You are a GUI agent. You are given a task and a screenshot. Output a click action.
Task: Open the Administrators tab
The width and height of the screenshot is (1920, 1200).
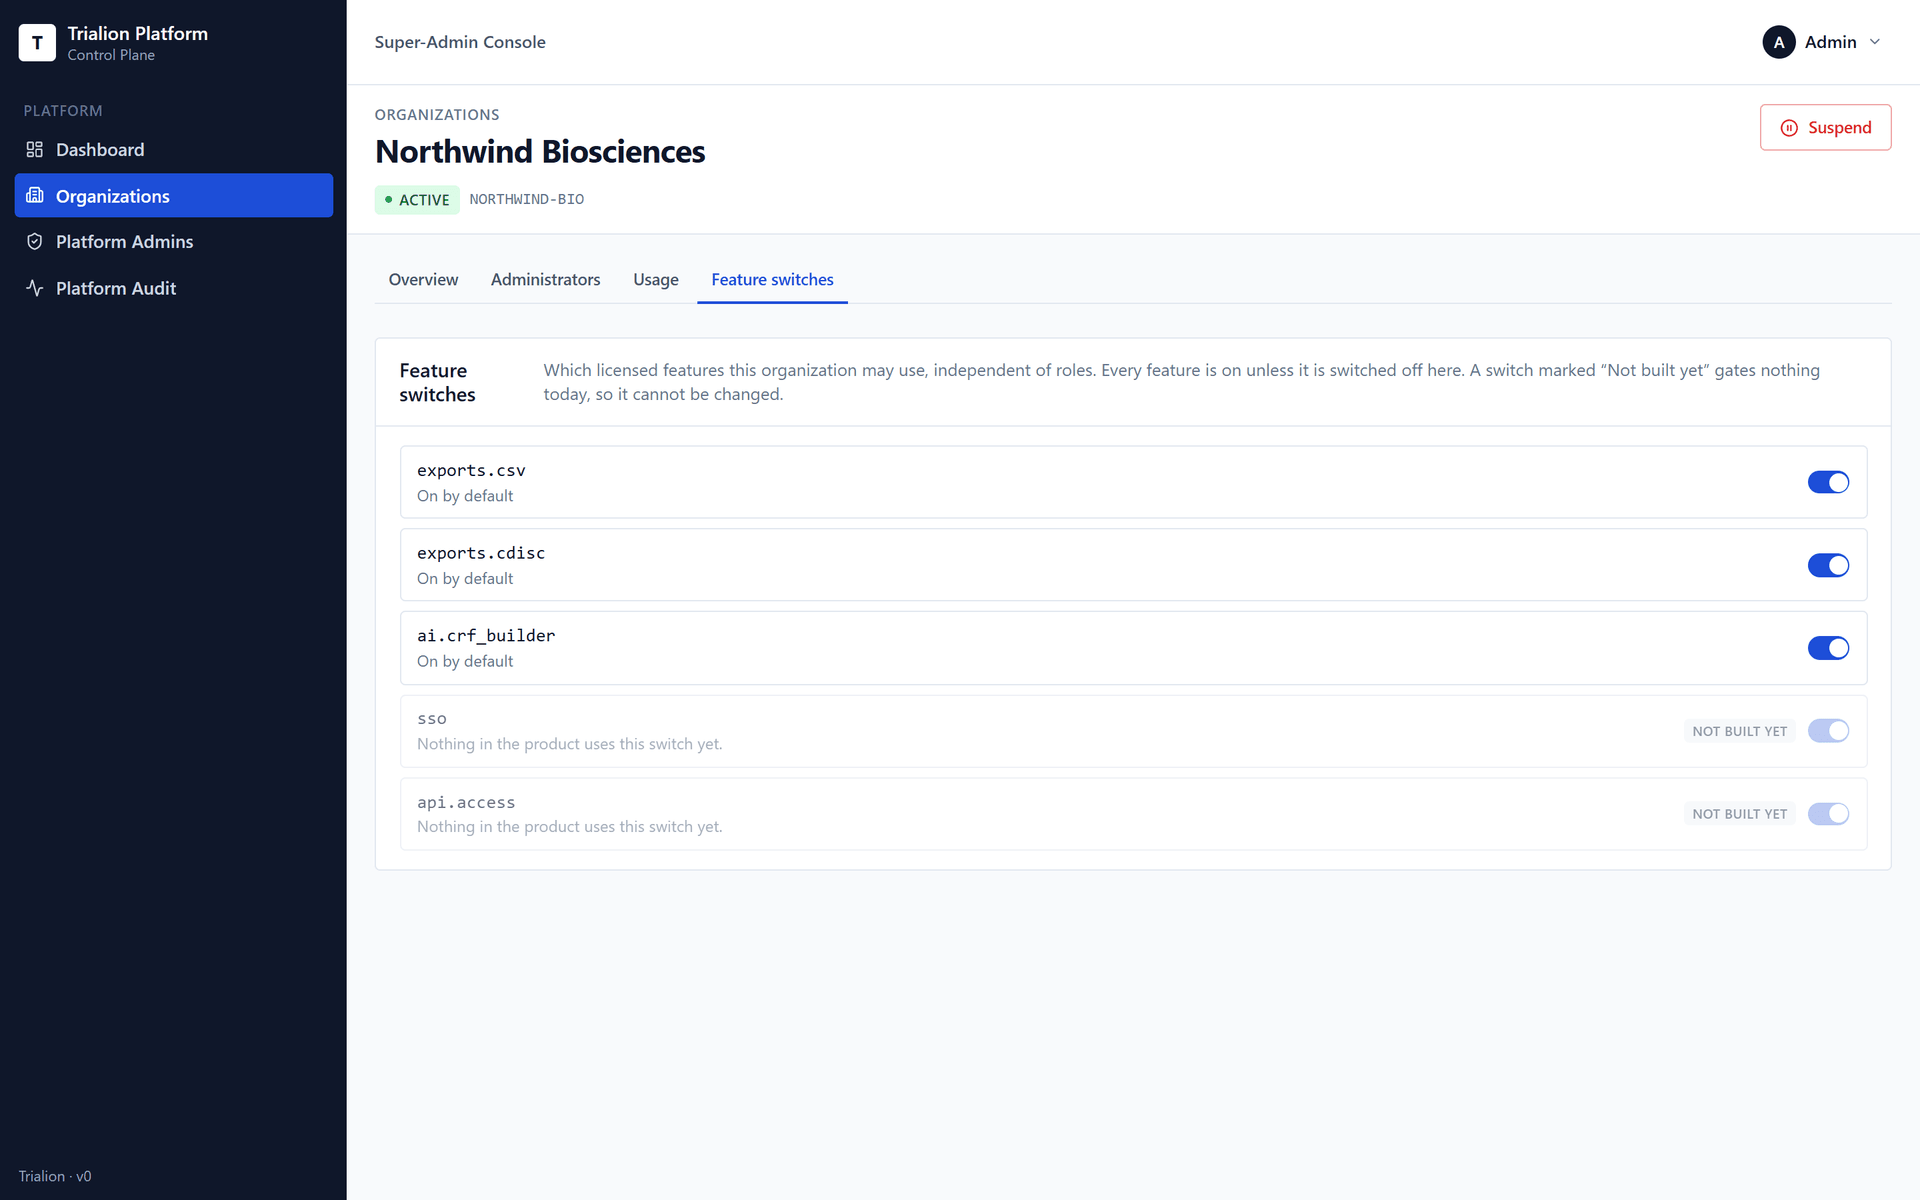[x=545, y=280]
